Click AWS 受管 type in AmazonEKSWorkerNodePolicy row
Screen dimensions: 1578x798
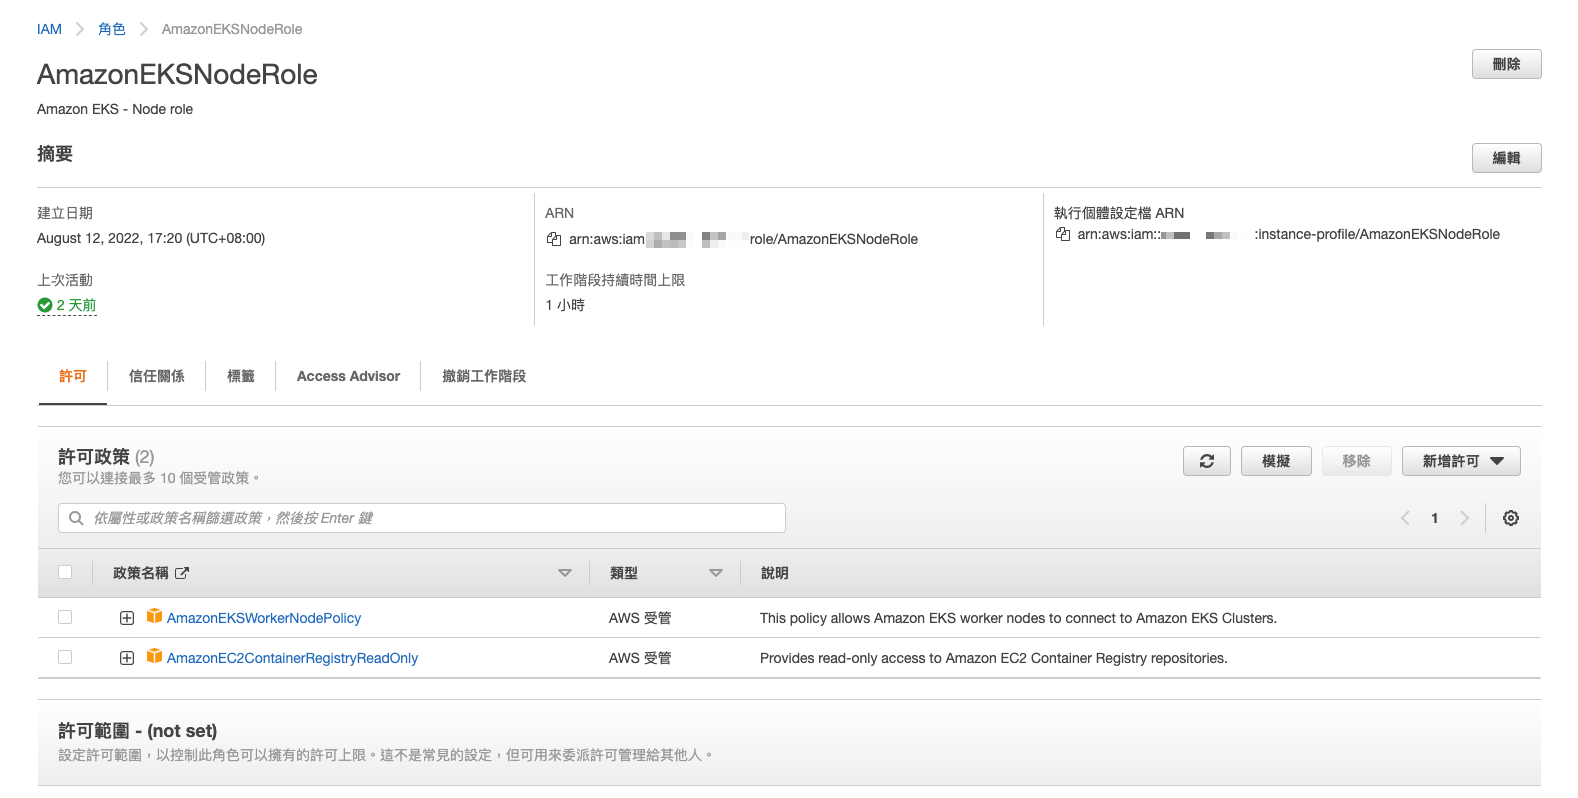tap(640, 618)
